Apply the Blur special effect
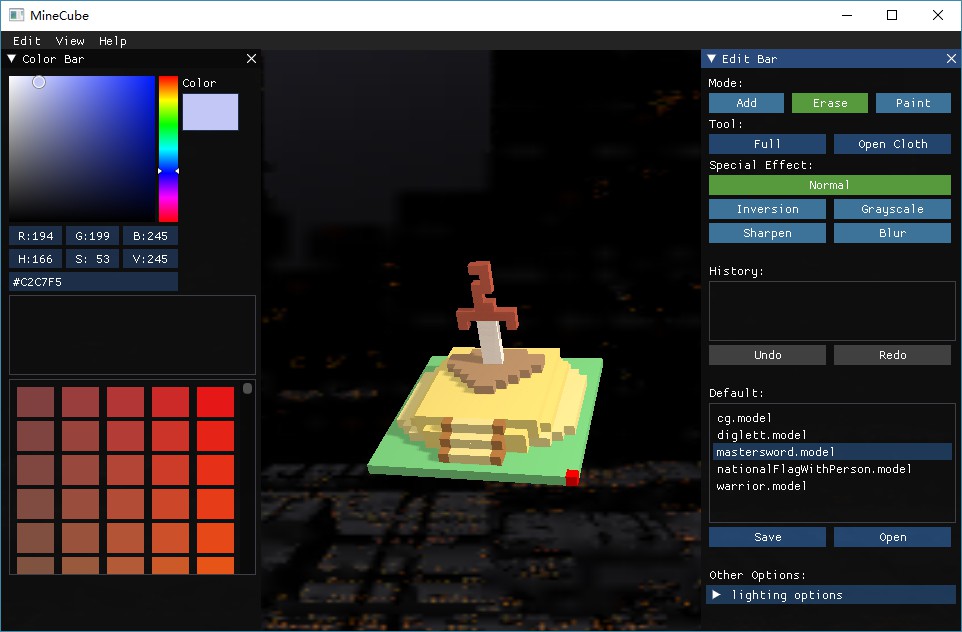The width and height of the screenshot is (962, 632). coord(892,233)
